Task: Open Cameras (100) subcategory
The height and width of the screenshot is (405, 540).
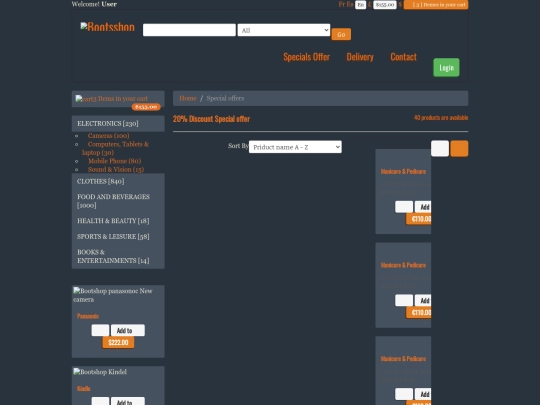Action: click(108, 136)
